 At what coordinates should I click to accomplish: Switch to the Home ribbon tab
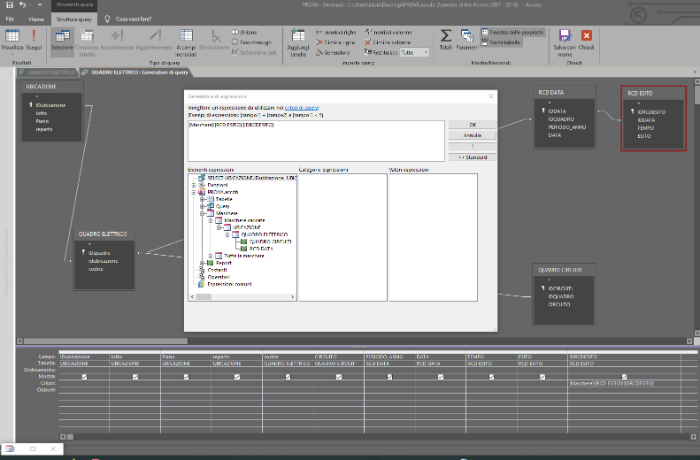(36, 19)
